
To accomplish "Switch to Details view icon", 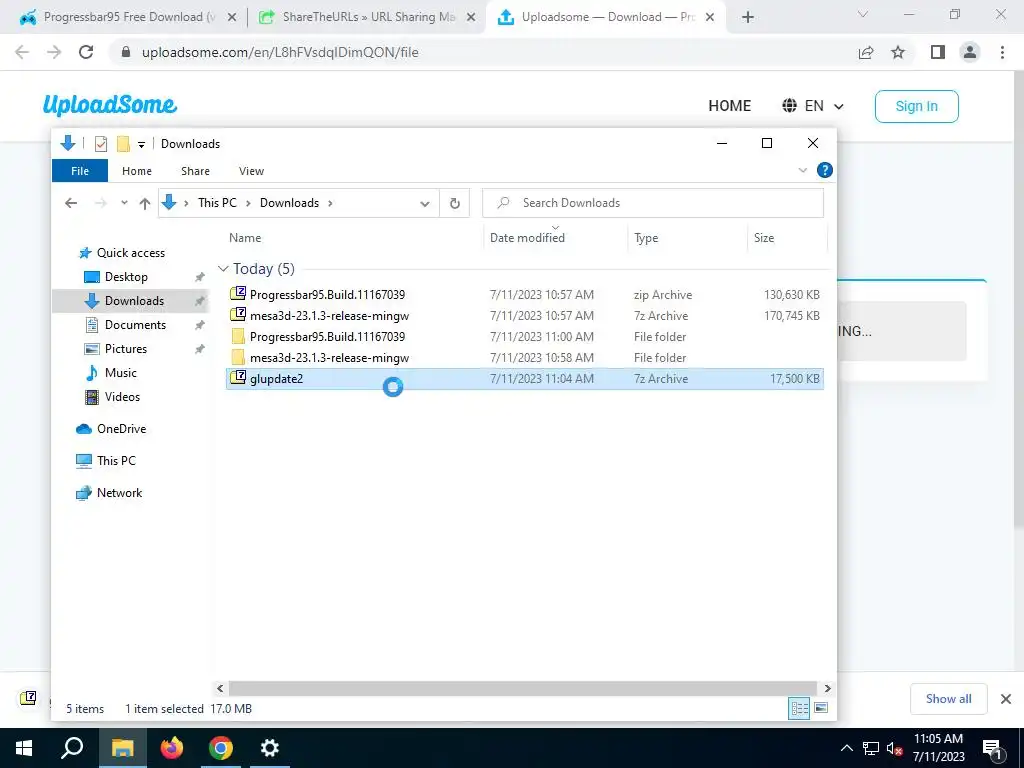I will click(799, 709).
